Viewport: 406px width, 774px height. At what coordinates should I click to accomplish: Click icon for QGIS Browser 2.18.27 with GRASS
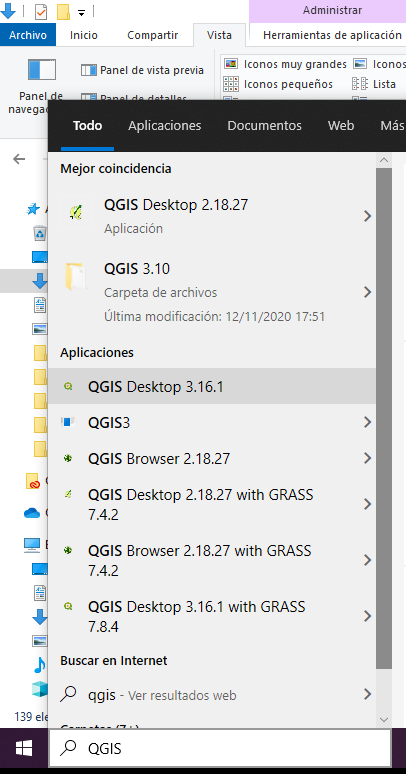pos(68,549)
